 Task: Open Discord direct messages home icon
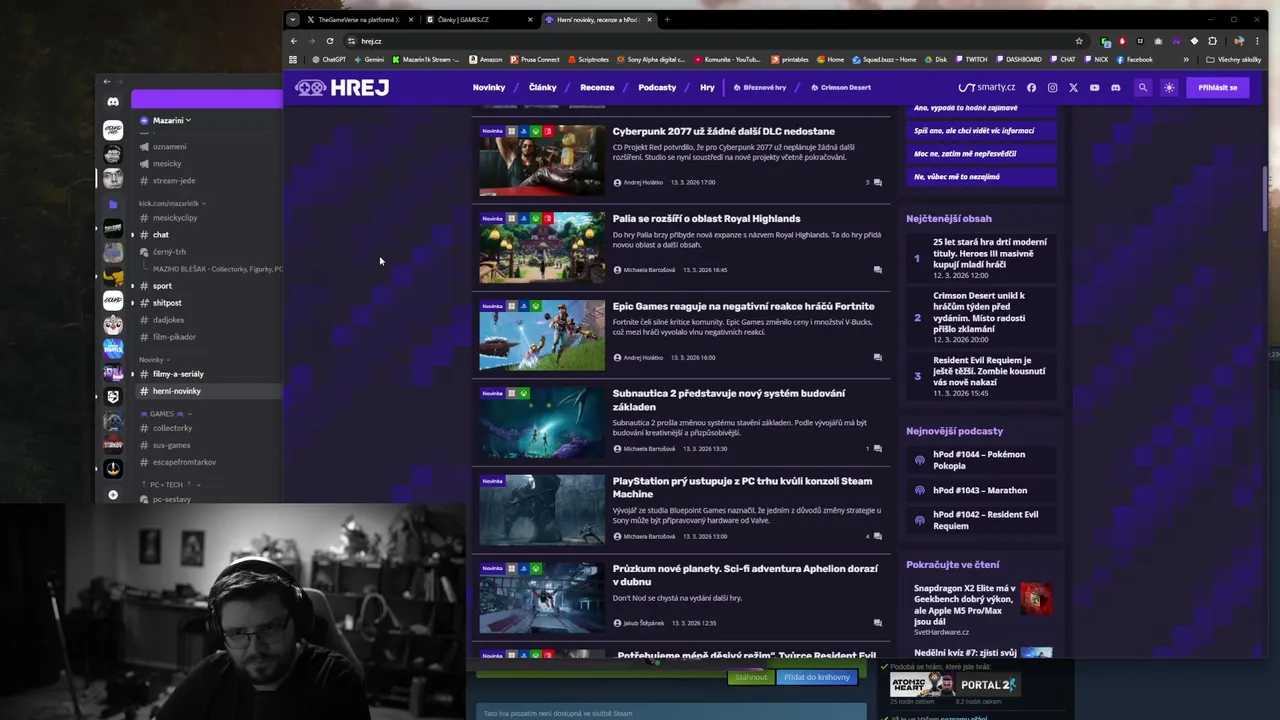[x=113, y=101]
